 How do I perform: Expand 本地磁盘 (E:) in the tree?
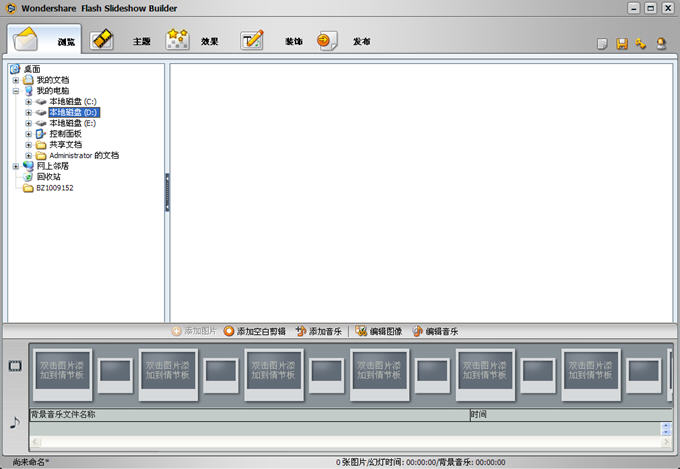[x=28, y=124]
